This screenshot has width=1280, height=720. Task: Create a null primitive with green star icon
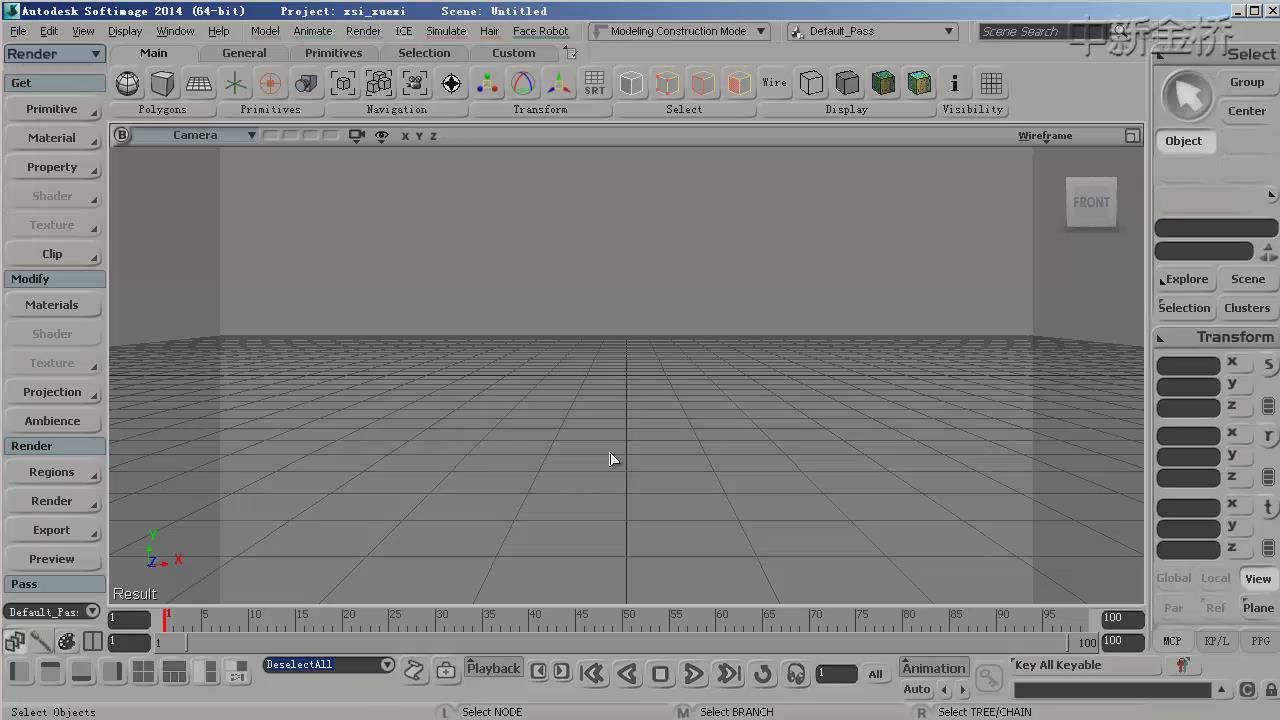(235, 83)
